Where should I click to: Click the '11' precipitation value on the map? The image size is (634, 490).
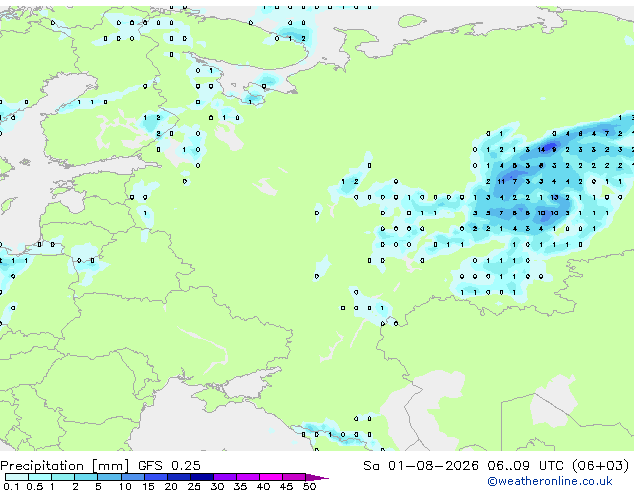tap(501, 182)
